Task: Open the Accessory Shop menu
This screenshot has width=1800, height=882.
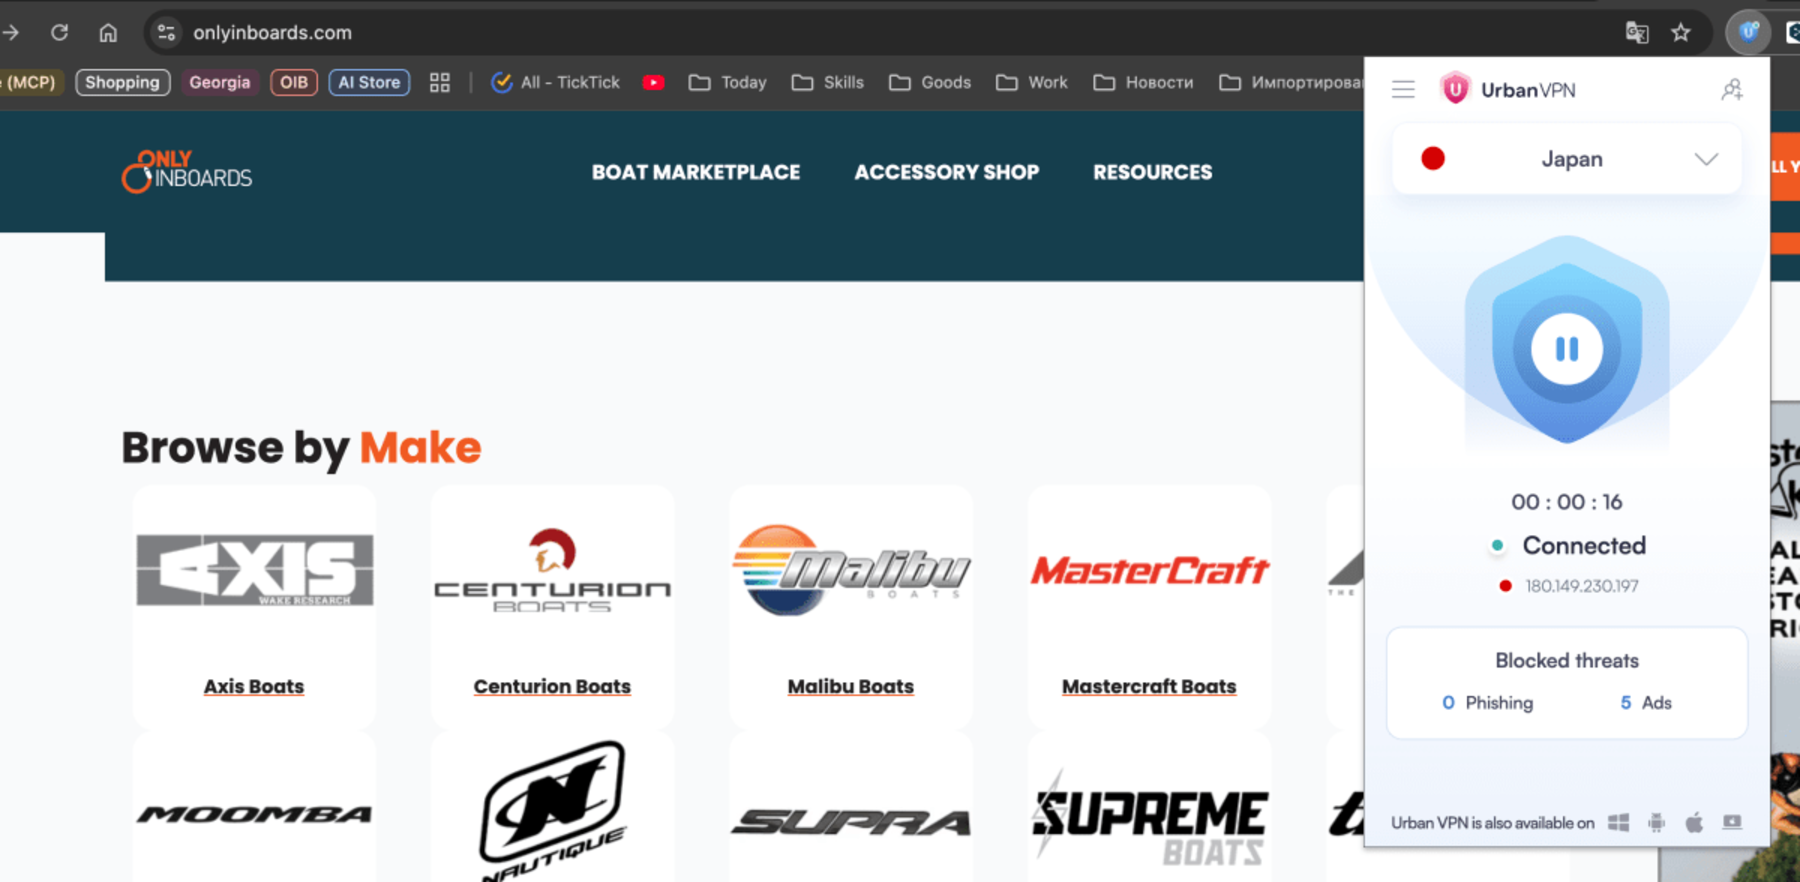Action: (x=947, y=172)
